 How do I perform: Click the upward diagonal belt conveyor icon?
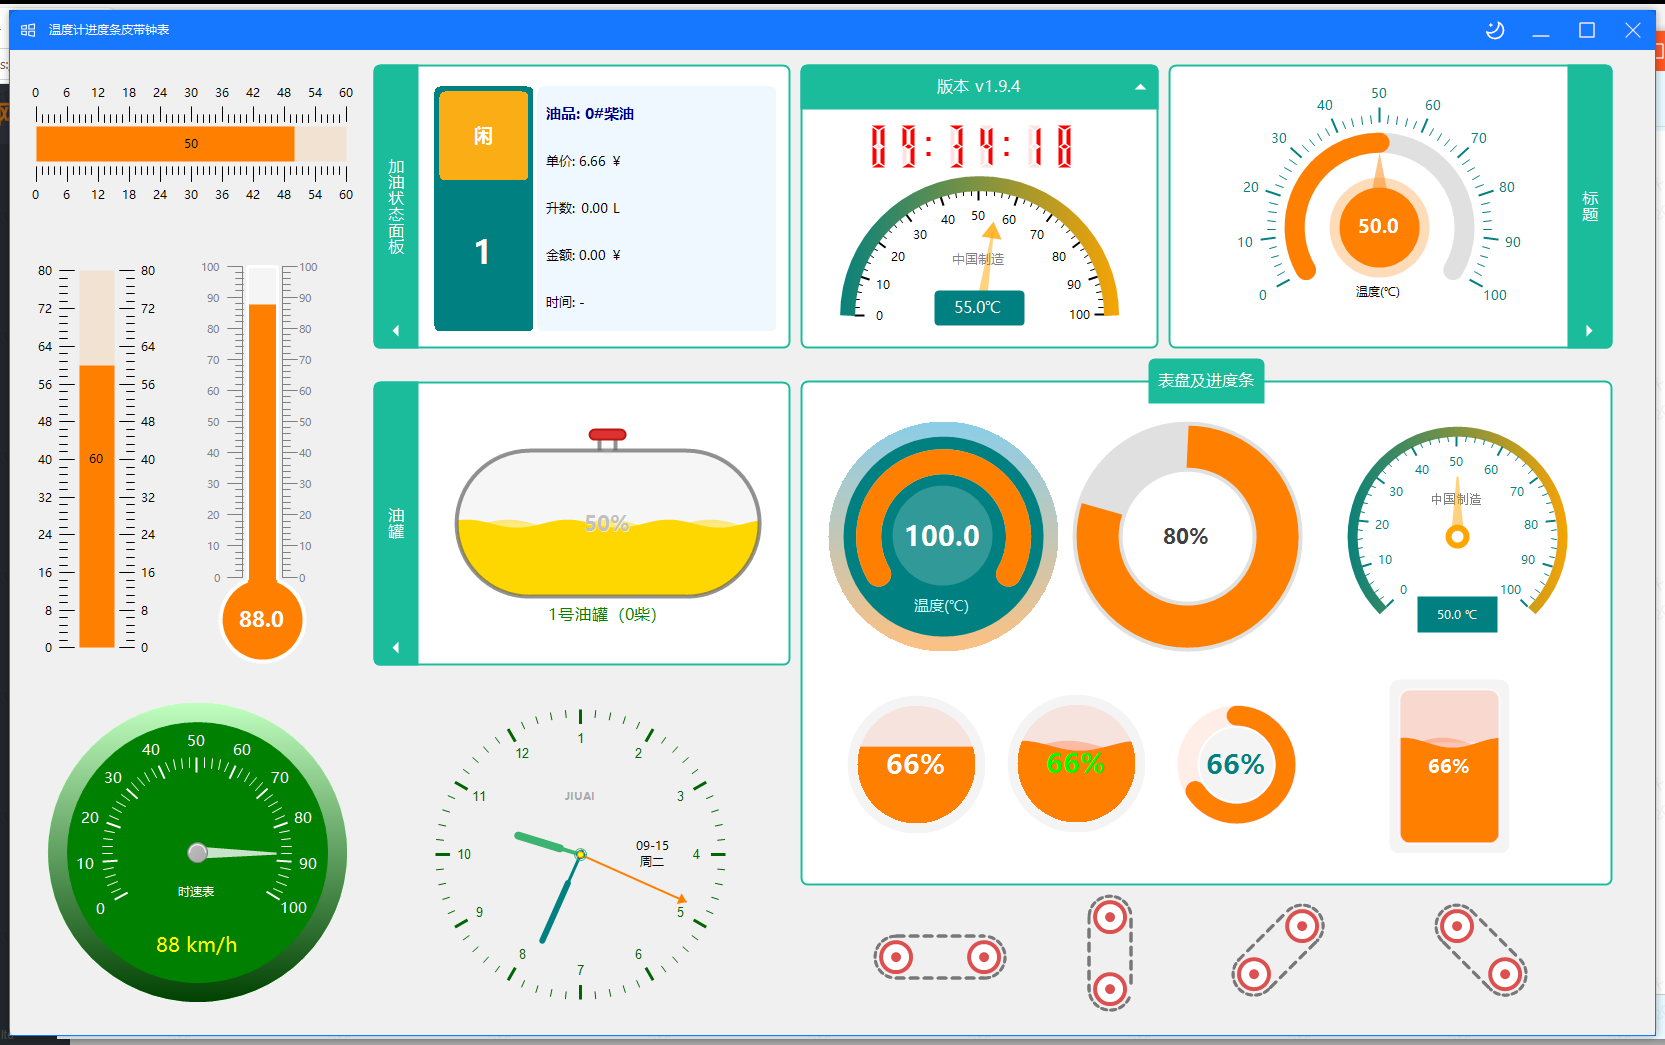(1278, 950)
